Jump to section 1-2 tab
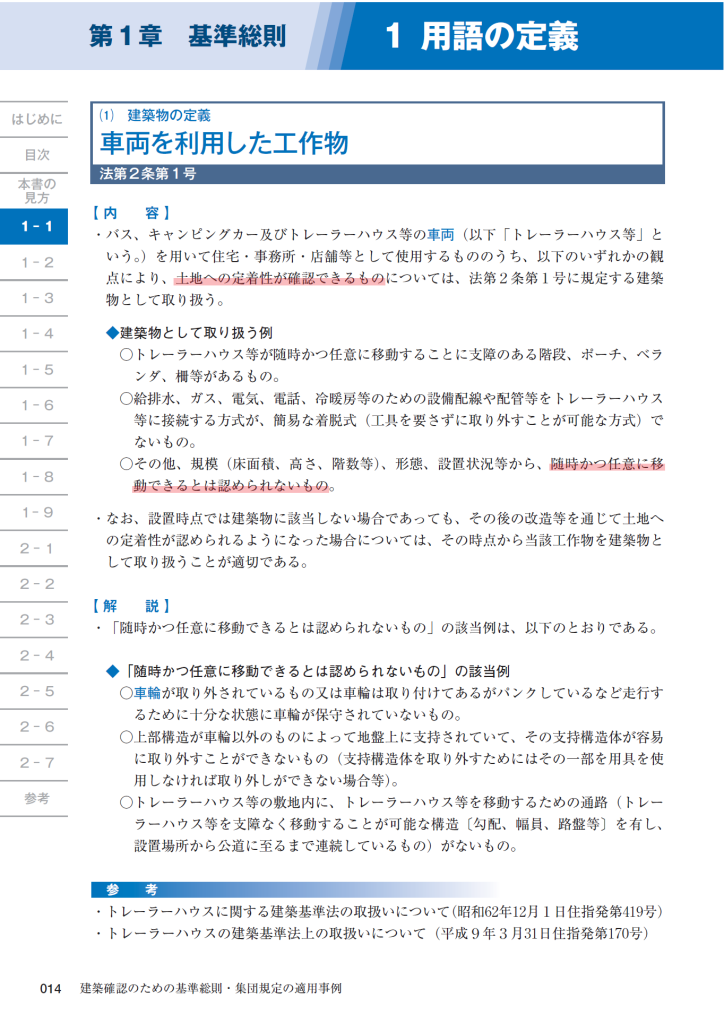Image resolution: width=724 pixels, height=1024 pixels. point(35,263)
